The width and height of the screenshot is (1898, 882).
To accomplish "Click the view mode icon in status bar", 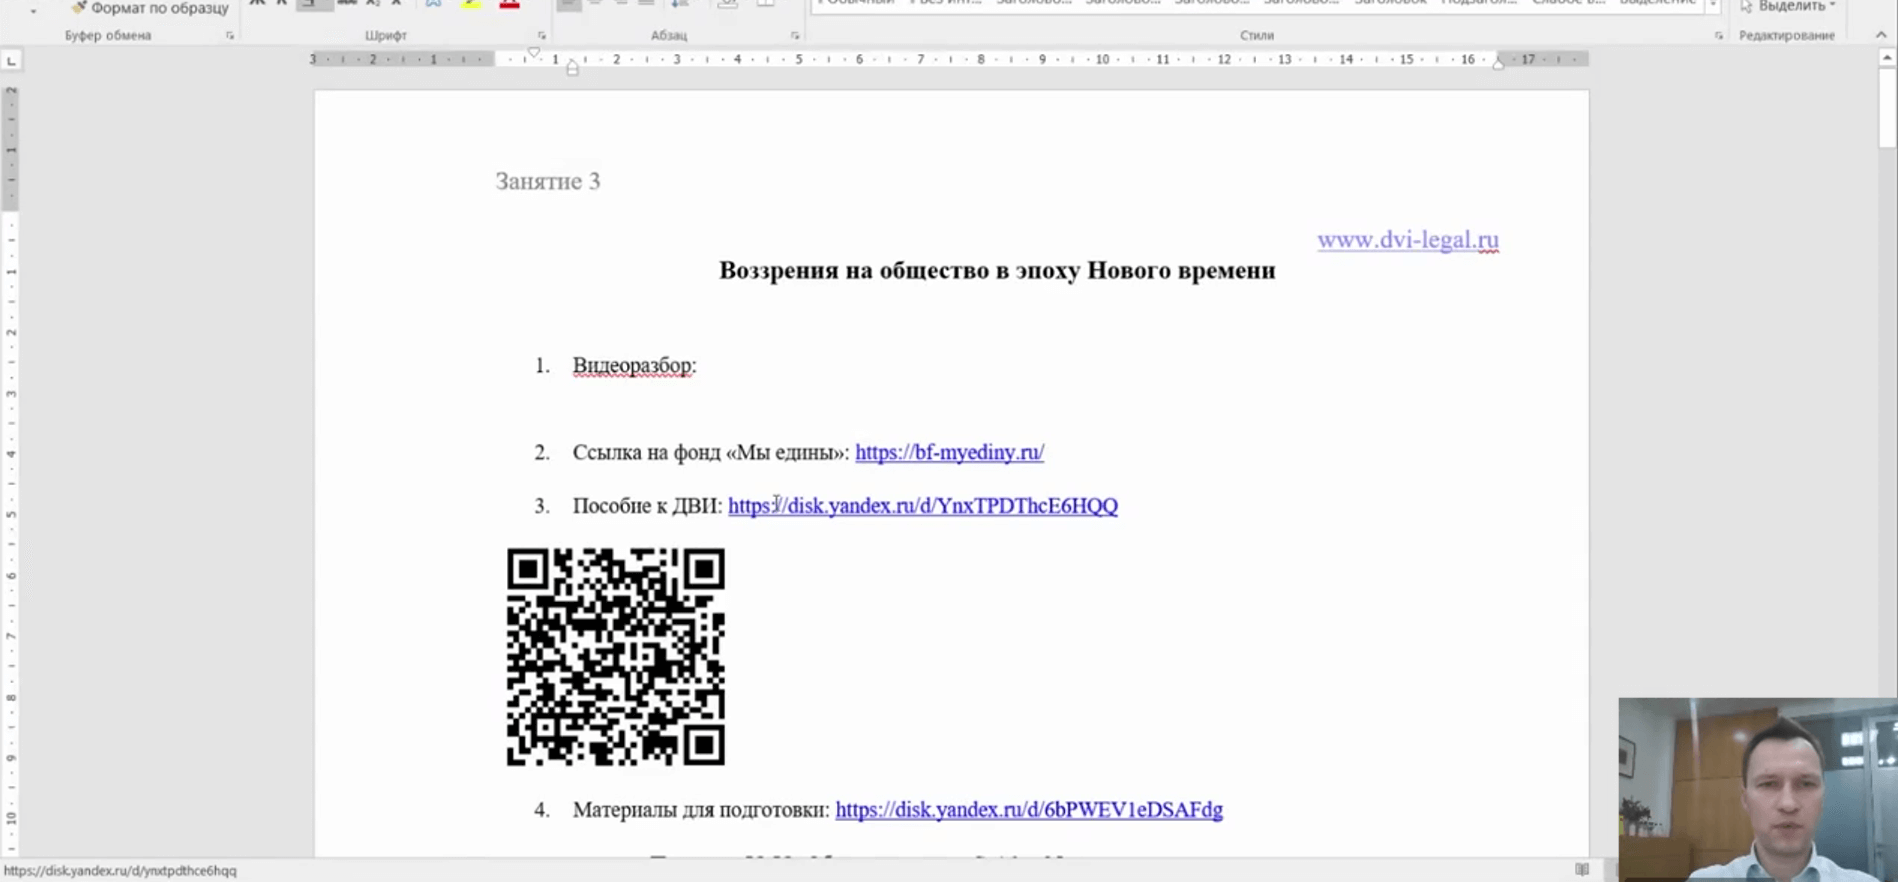I will [1582, 870].
